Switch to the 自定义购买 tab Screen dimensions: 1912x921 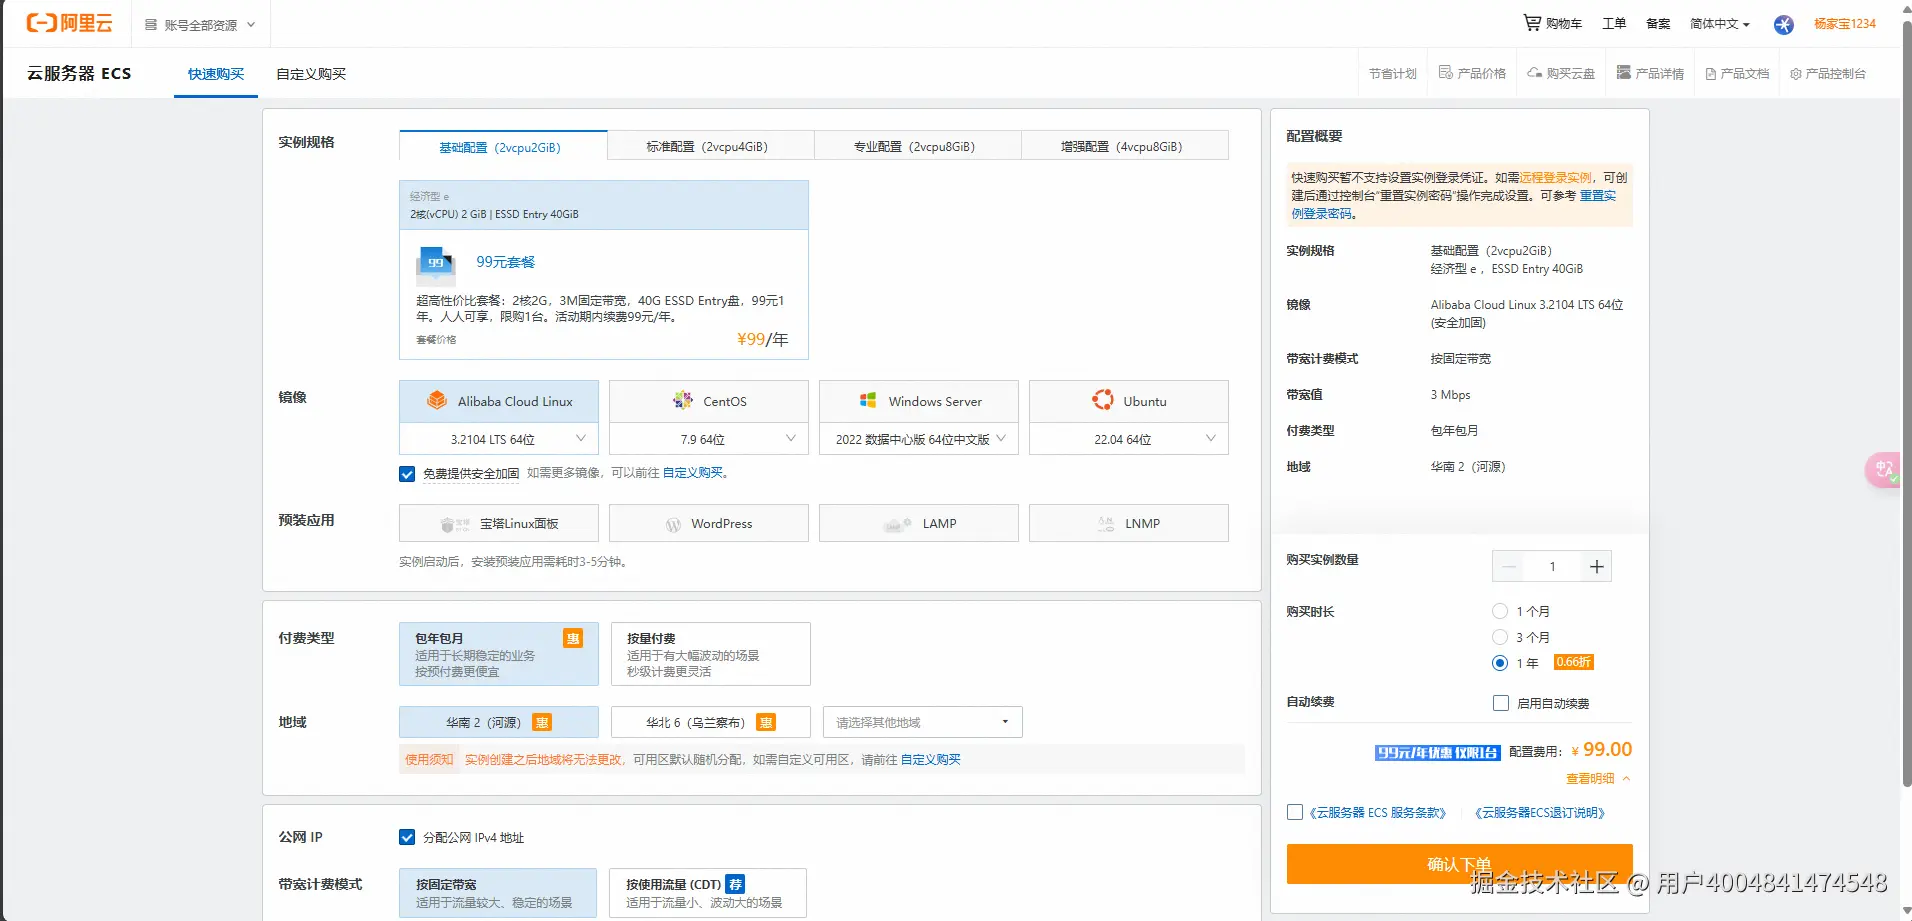pos(311,74)
